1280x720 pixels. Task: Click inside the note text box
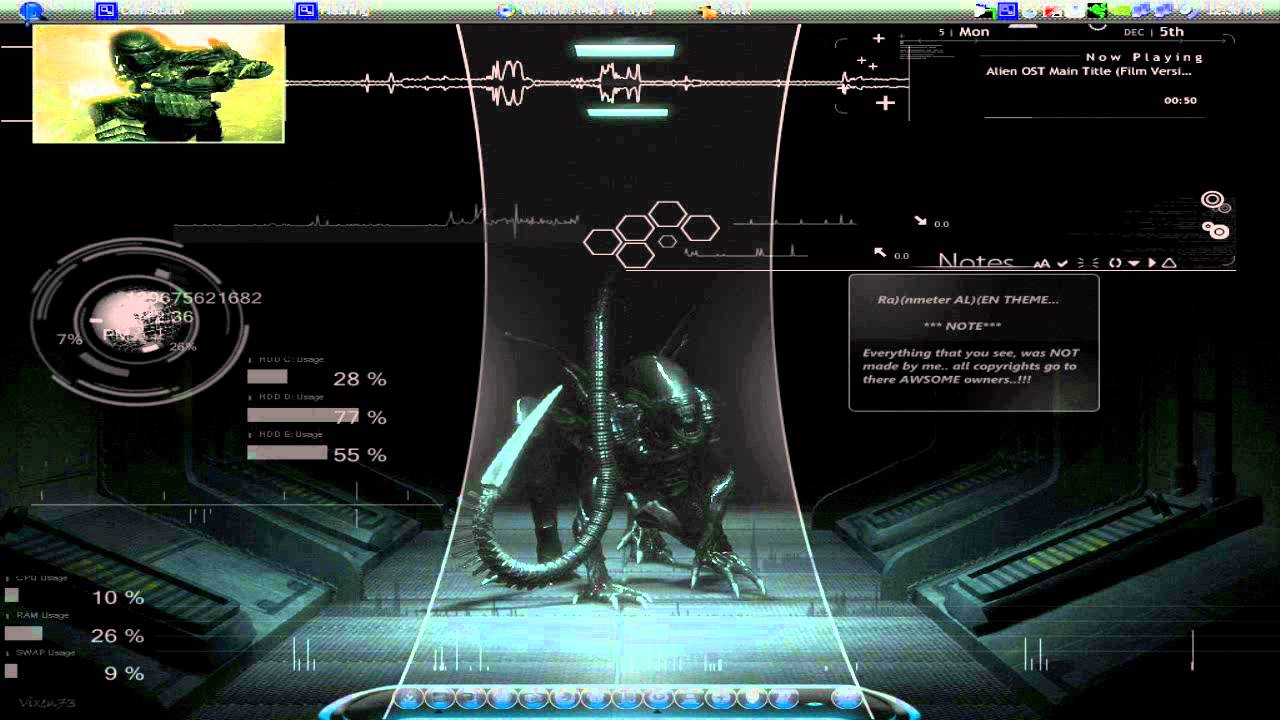974,343
